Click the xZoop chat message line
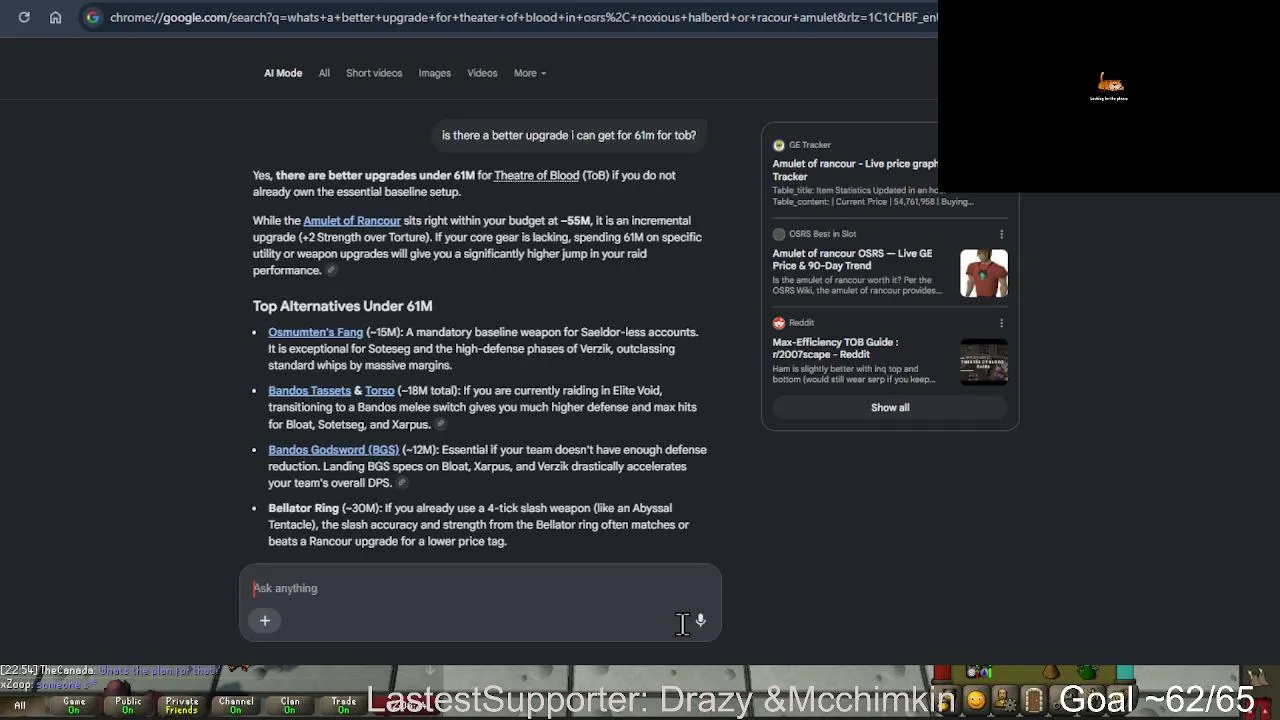Screen dimensions: 1280x720 tap(50, 684)
